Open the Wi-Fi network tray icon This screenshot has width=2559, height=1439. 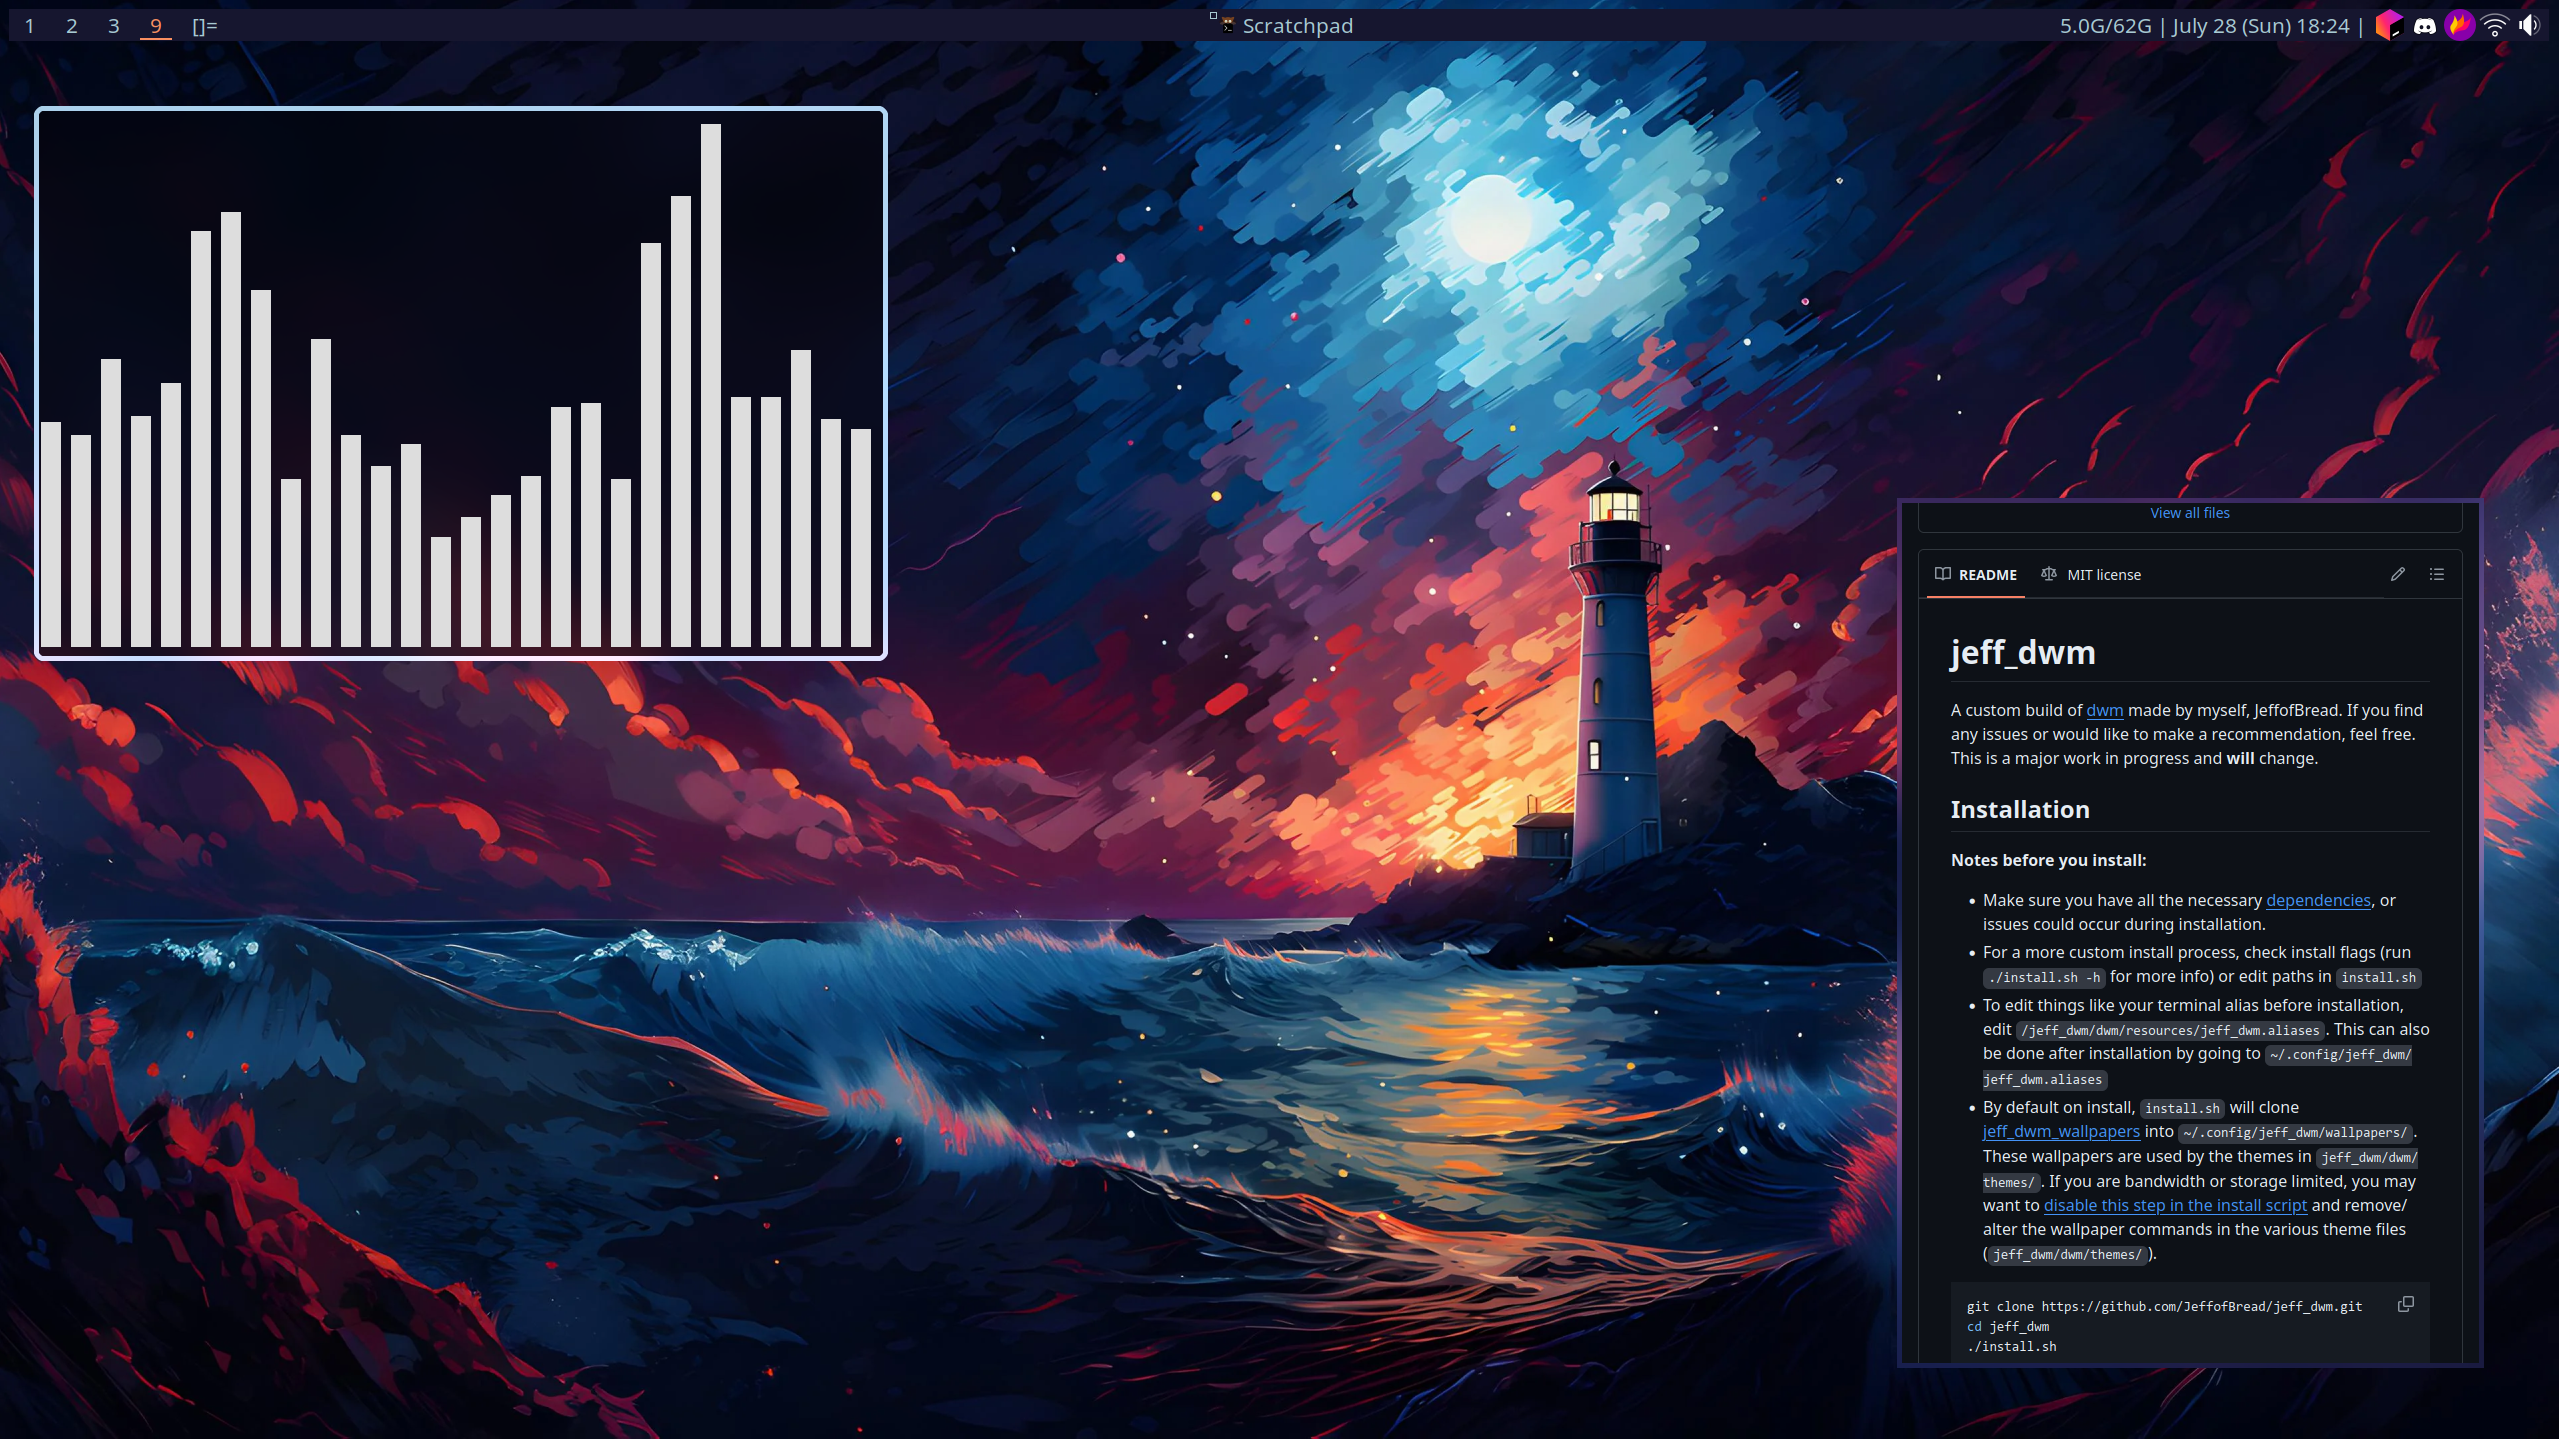[2495, 26]
